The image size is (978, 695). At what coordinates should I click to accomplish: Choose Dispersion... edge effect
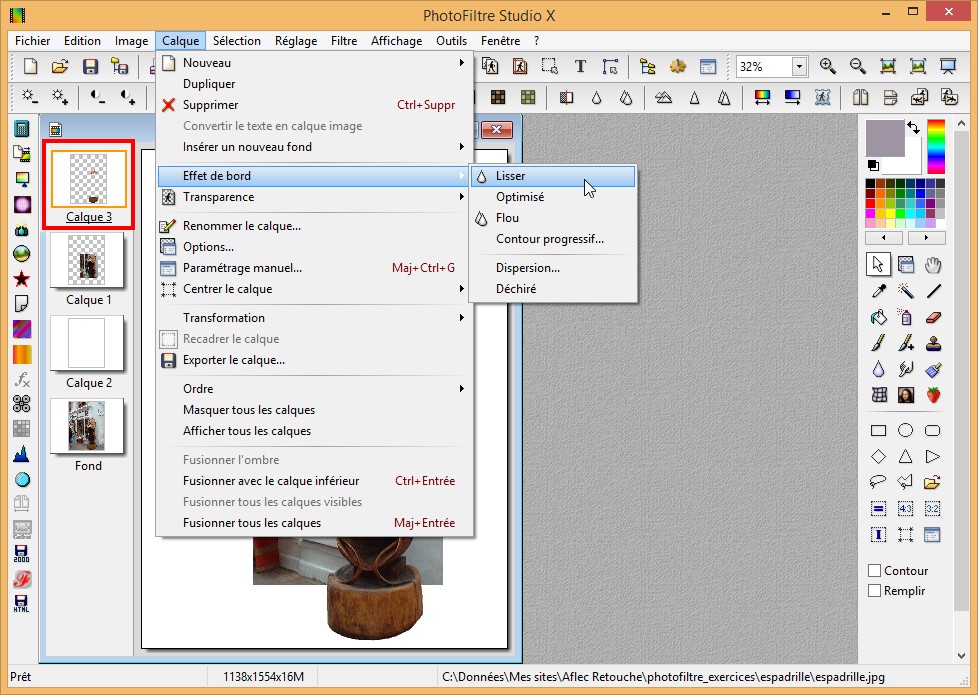[553, 268]
